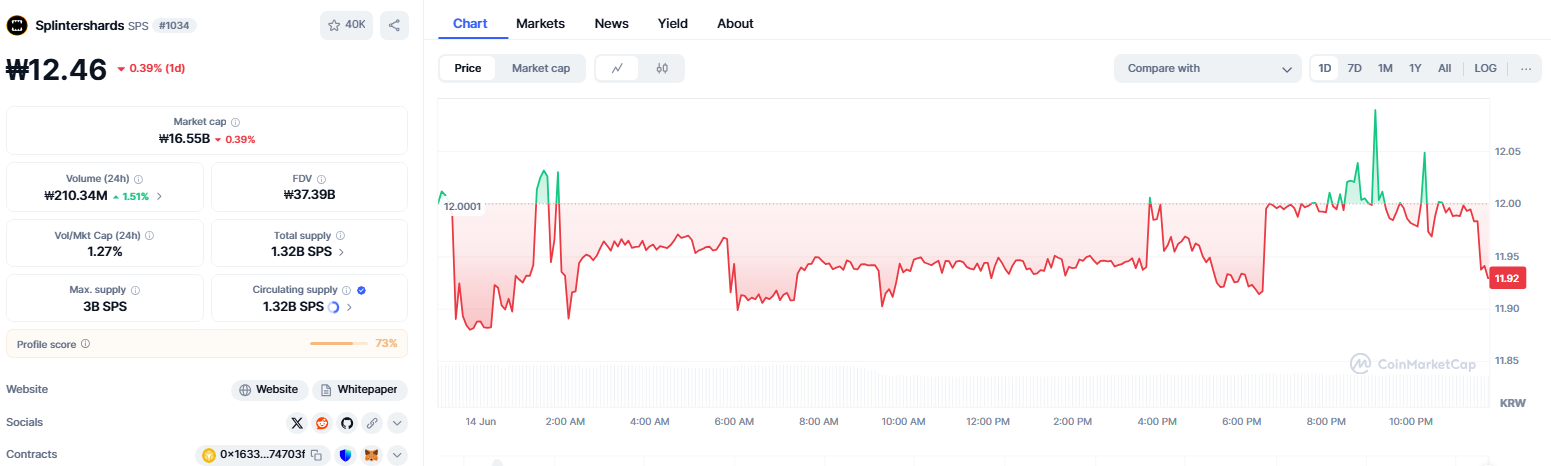Open the Compare with dropdown
Screen dimensions: 1551x466
[x=1208, y=68]
